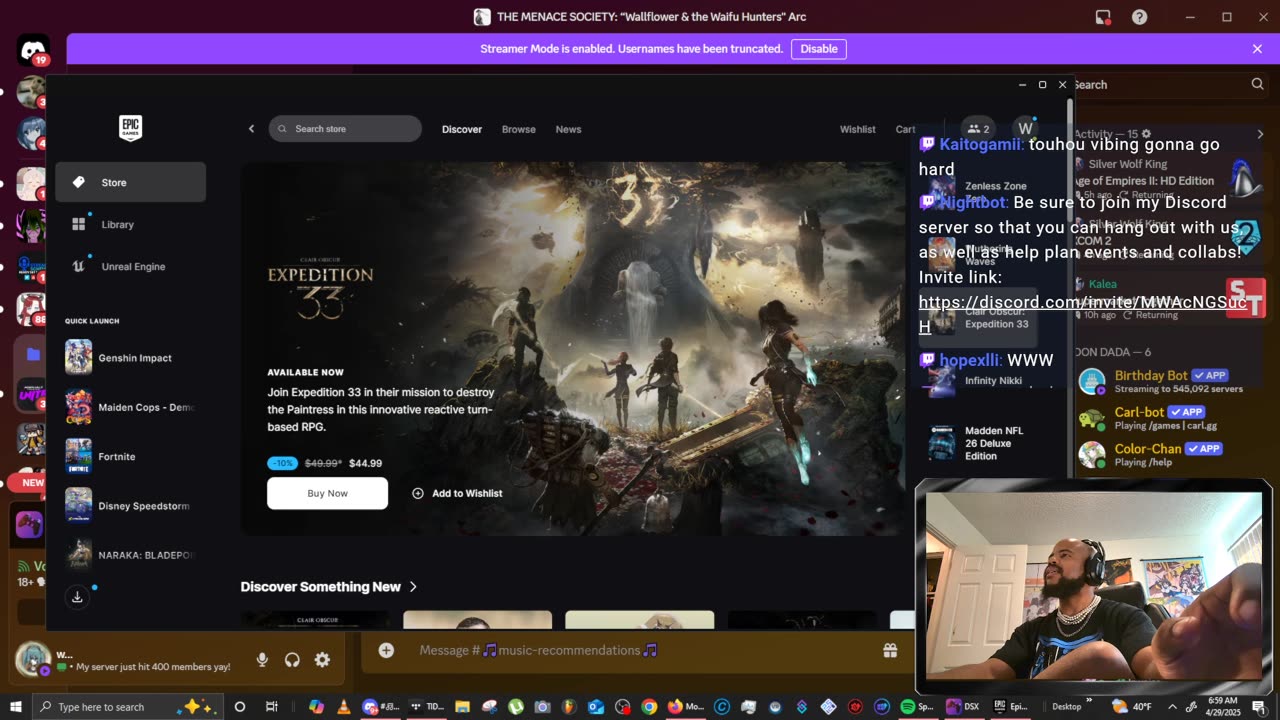The height and width of the screenshot is (720, 1280).
Task: Click Discord search magnifier icon
Action: pyautogui.click(x=1257, y=85)
